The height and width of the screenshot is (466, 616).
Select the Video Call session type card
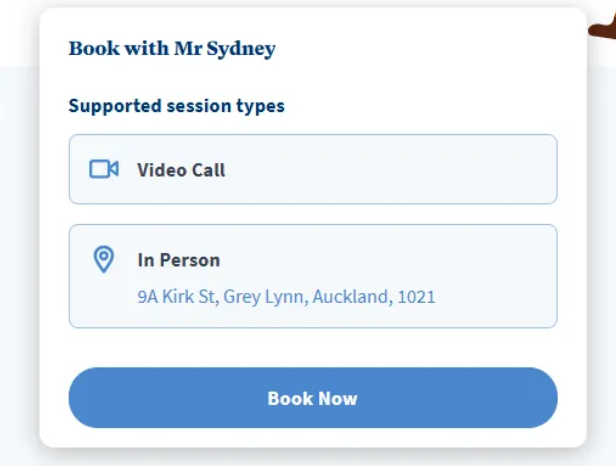[x=312, y=169]
